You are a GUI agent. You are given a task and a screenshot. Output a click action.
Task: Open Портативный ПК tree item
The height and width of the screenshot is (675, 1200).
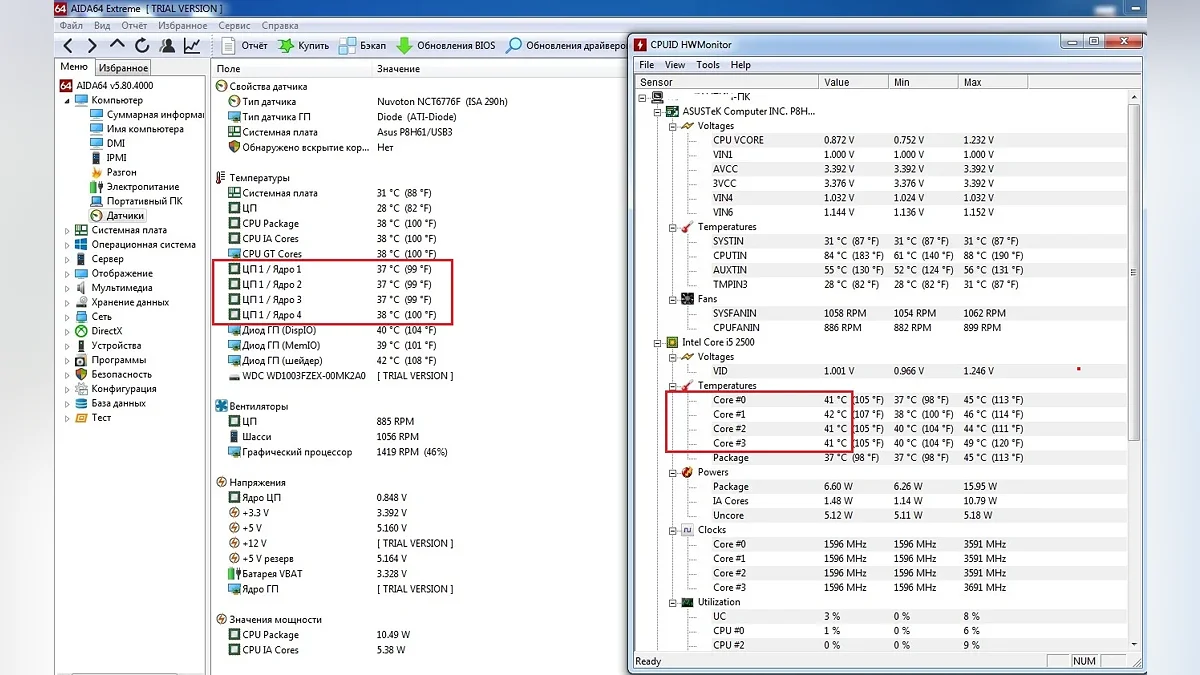[x=136, y=201]
